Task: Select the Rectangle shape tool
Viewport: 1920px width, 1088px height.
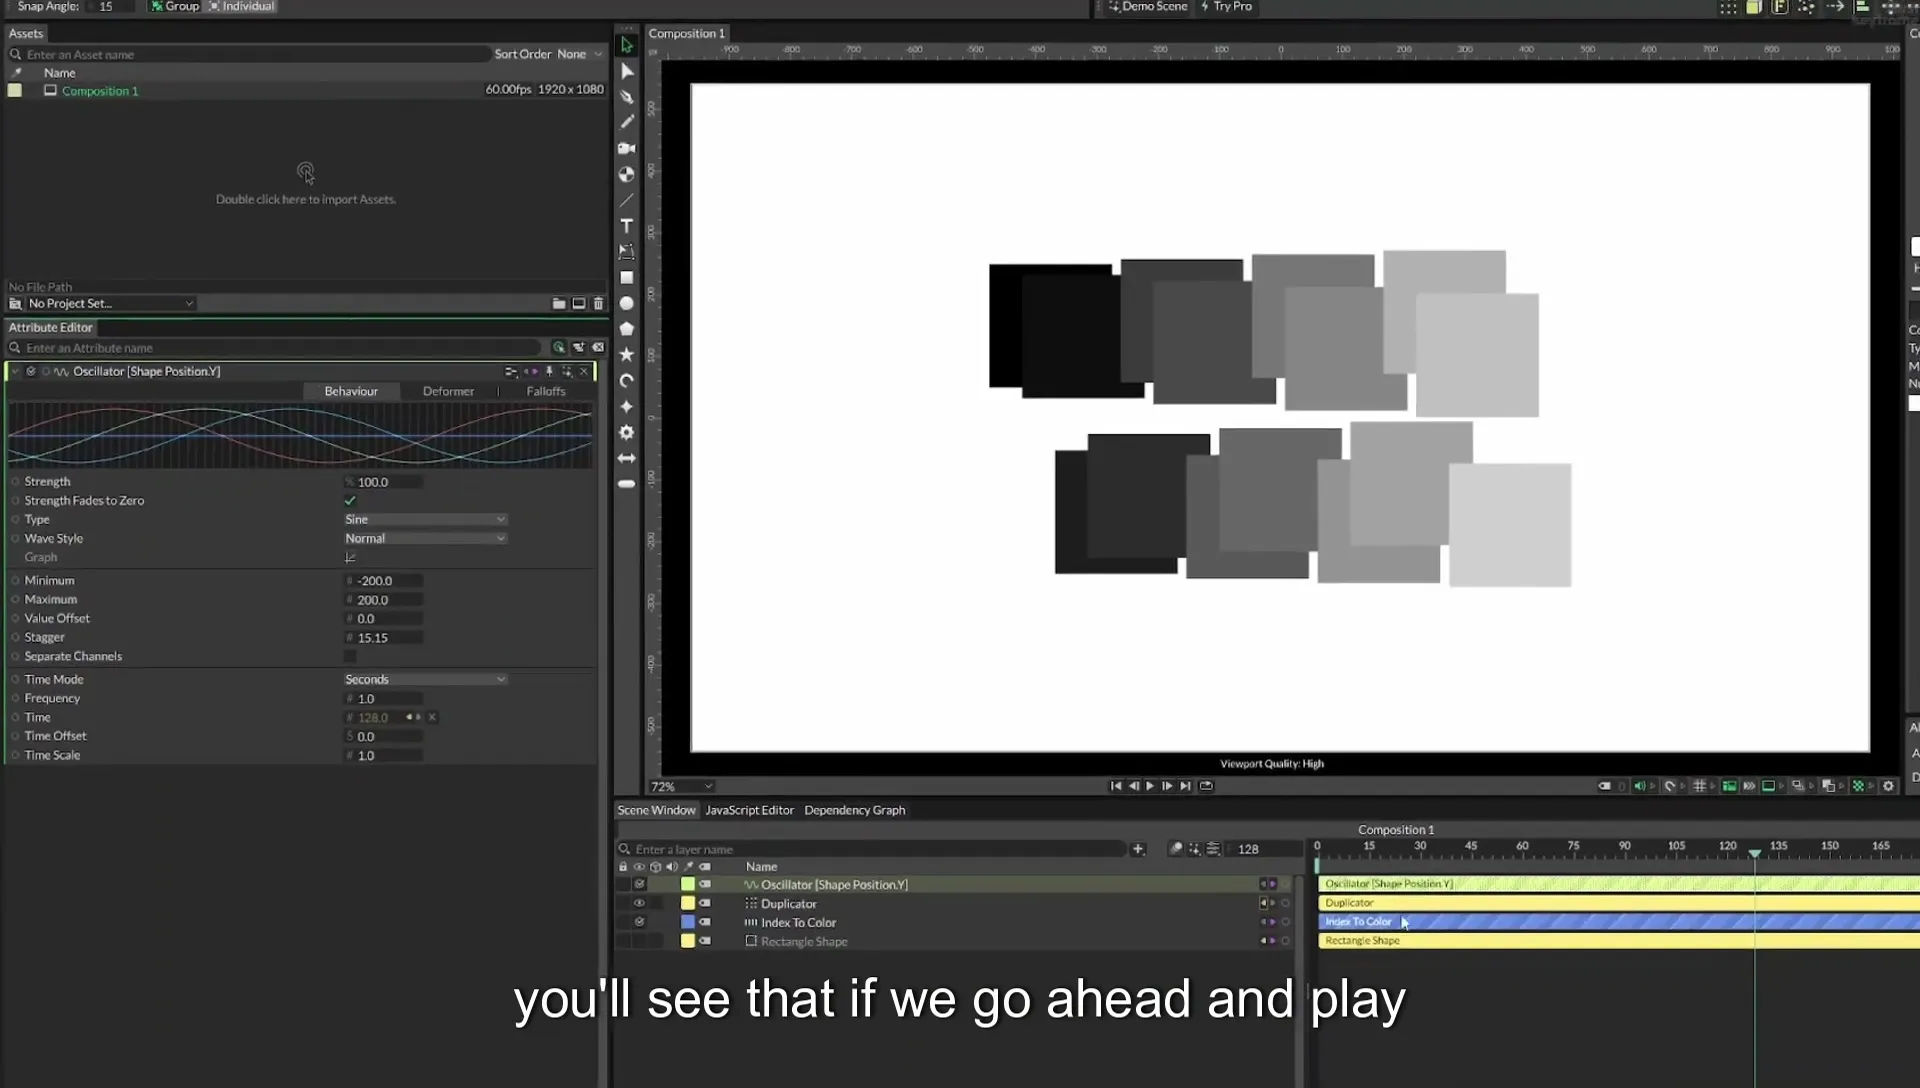Action: [x=627, y=278]
